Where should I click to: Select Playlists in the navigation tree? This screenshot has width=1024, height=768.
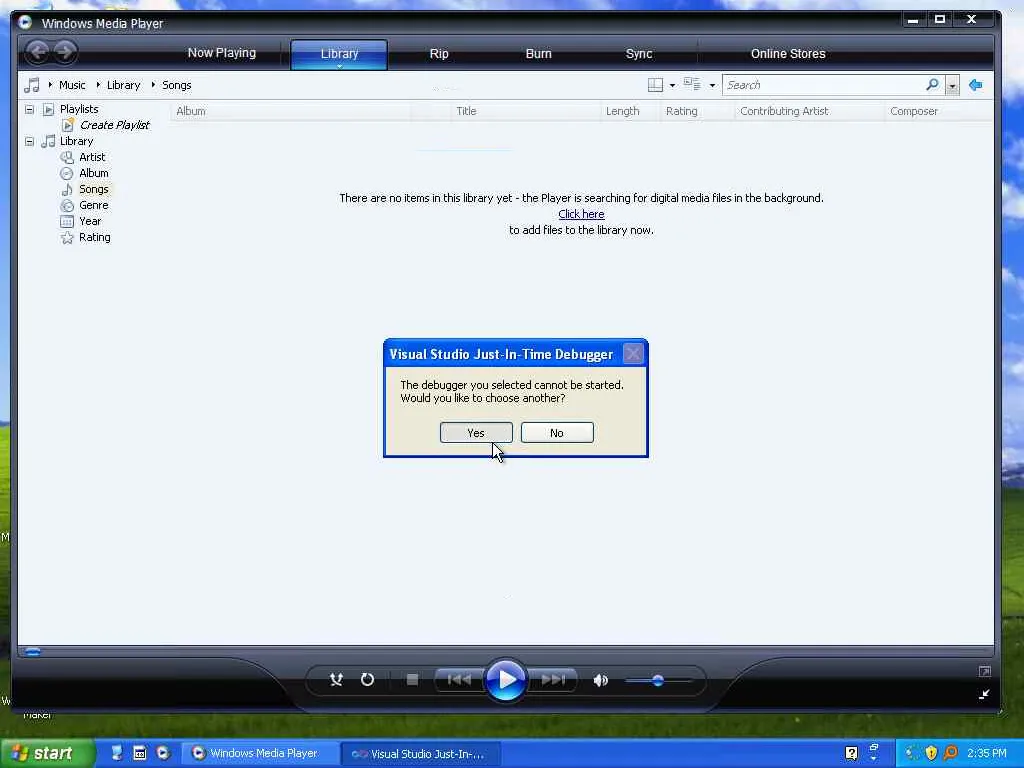pos(79,109)
